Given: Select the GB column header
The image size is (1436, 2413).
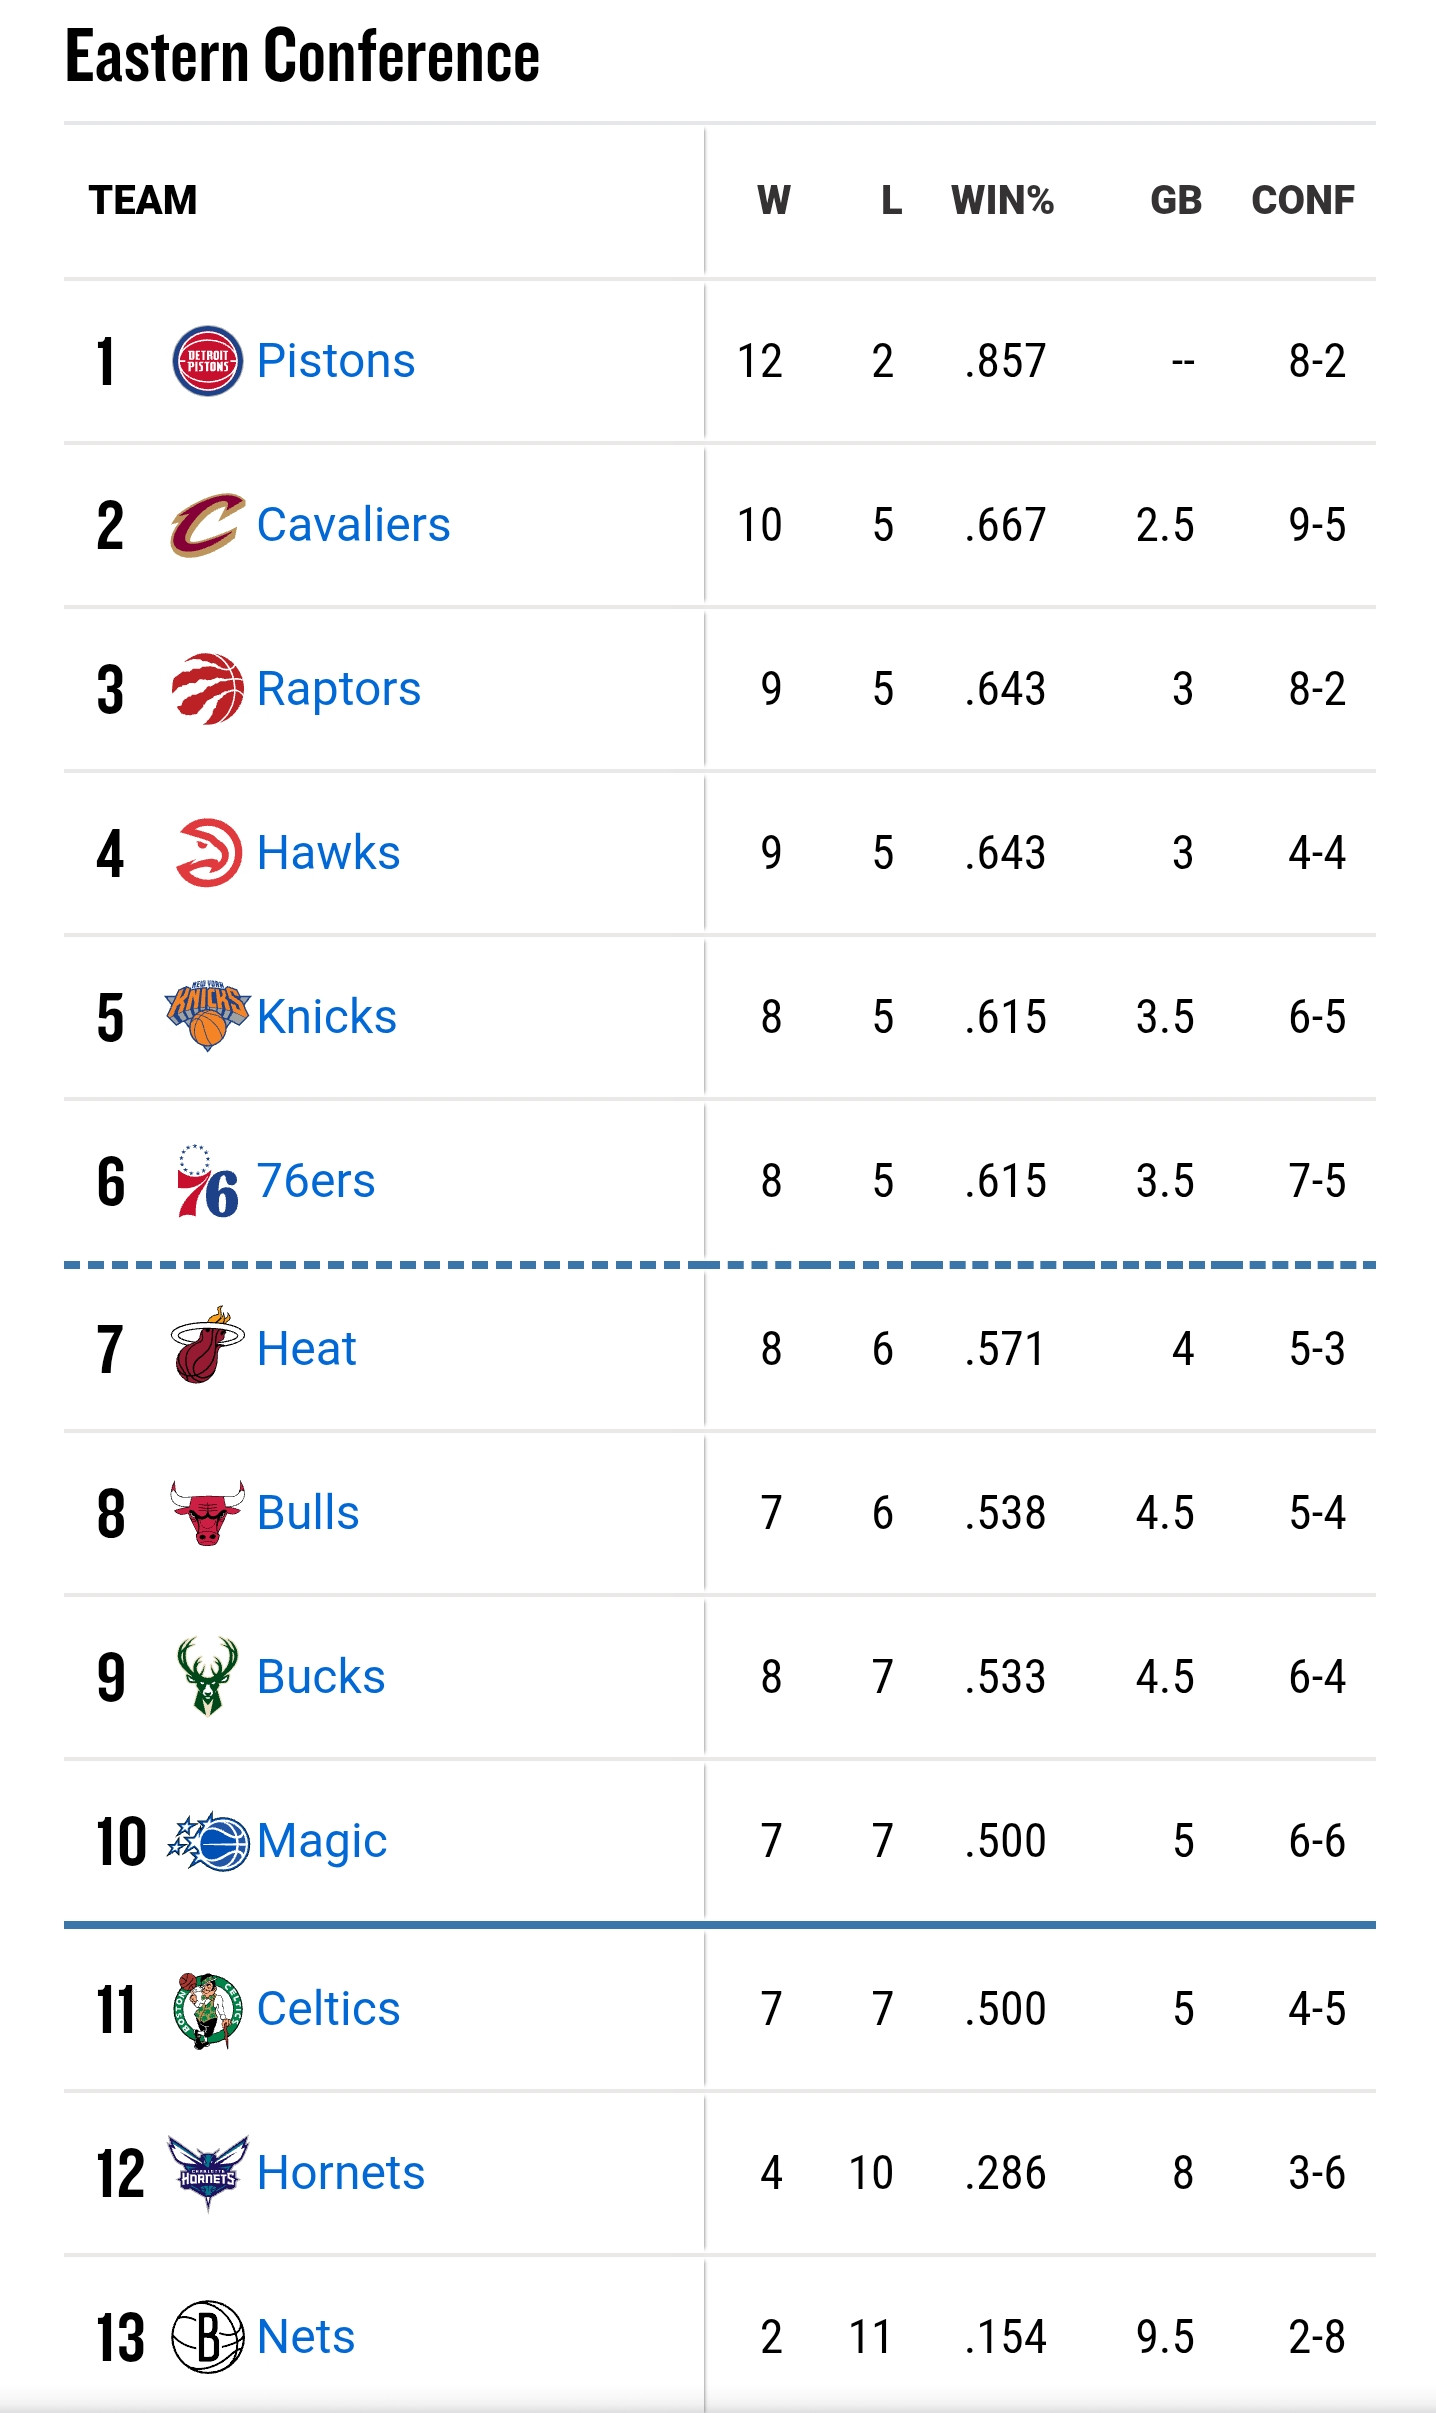Looking at the screenshot, I should coord(1176,200).
